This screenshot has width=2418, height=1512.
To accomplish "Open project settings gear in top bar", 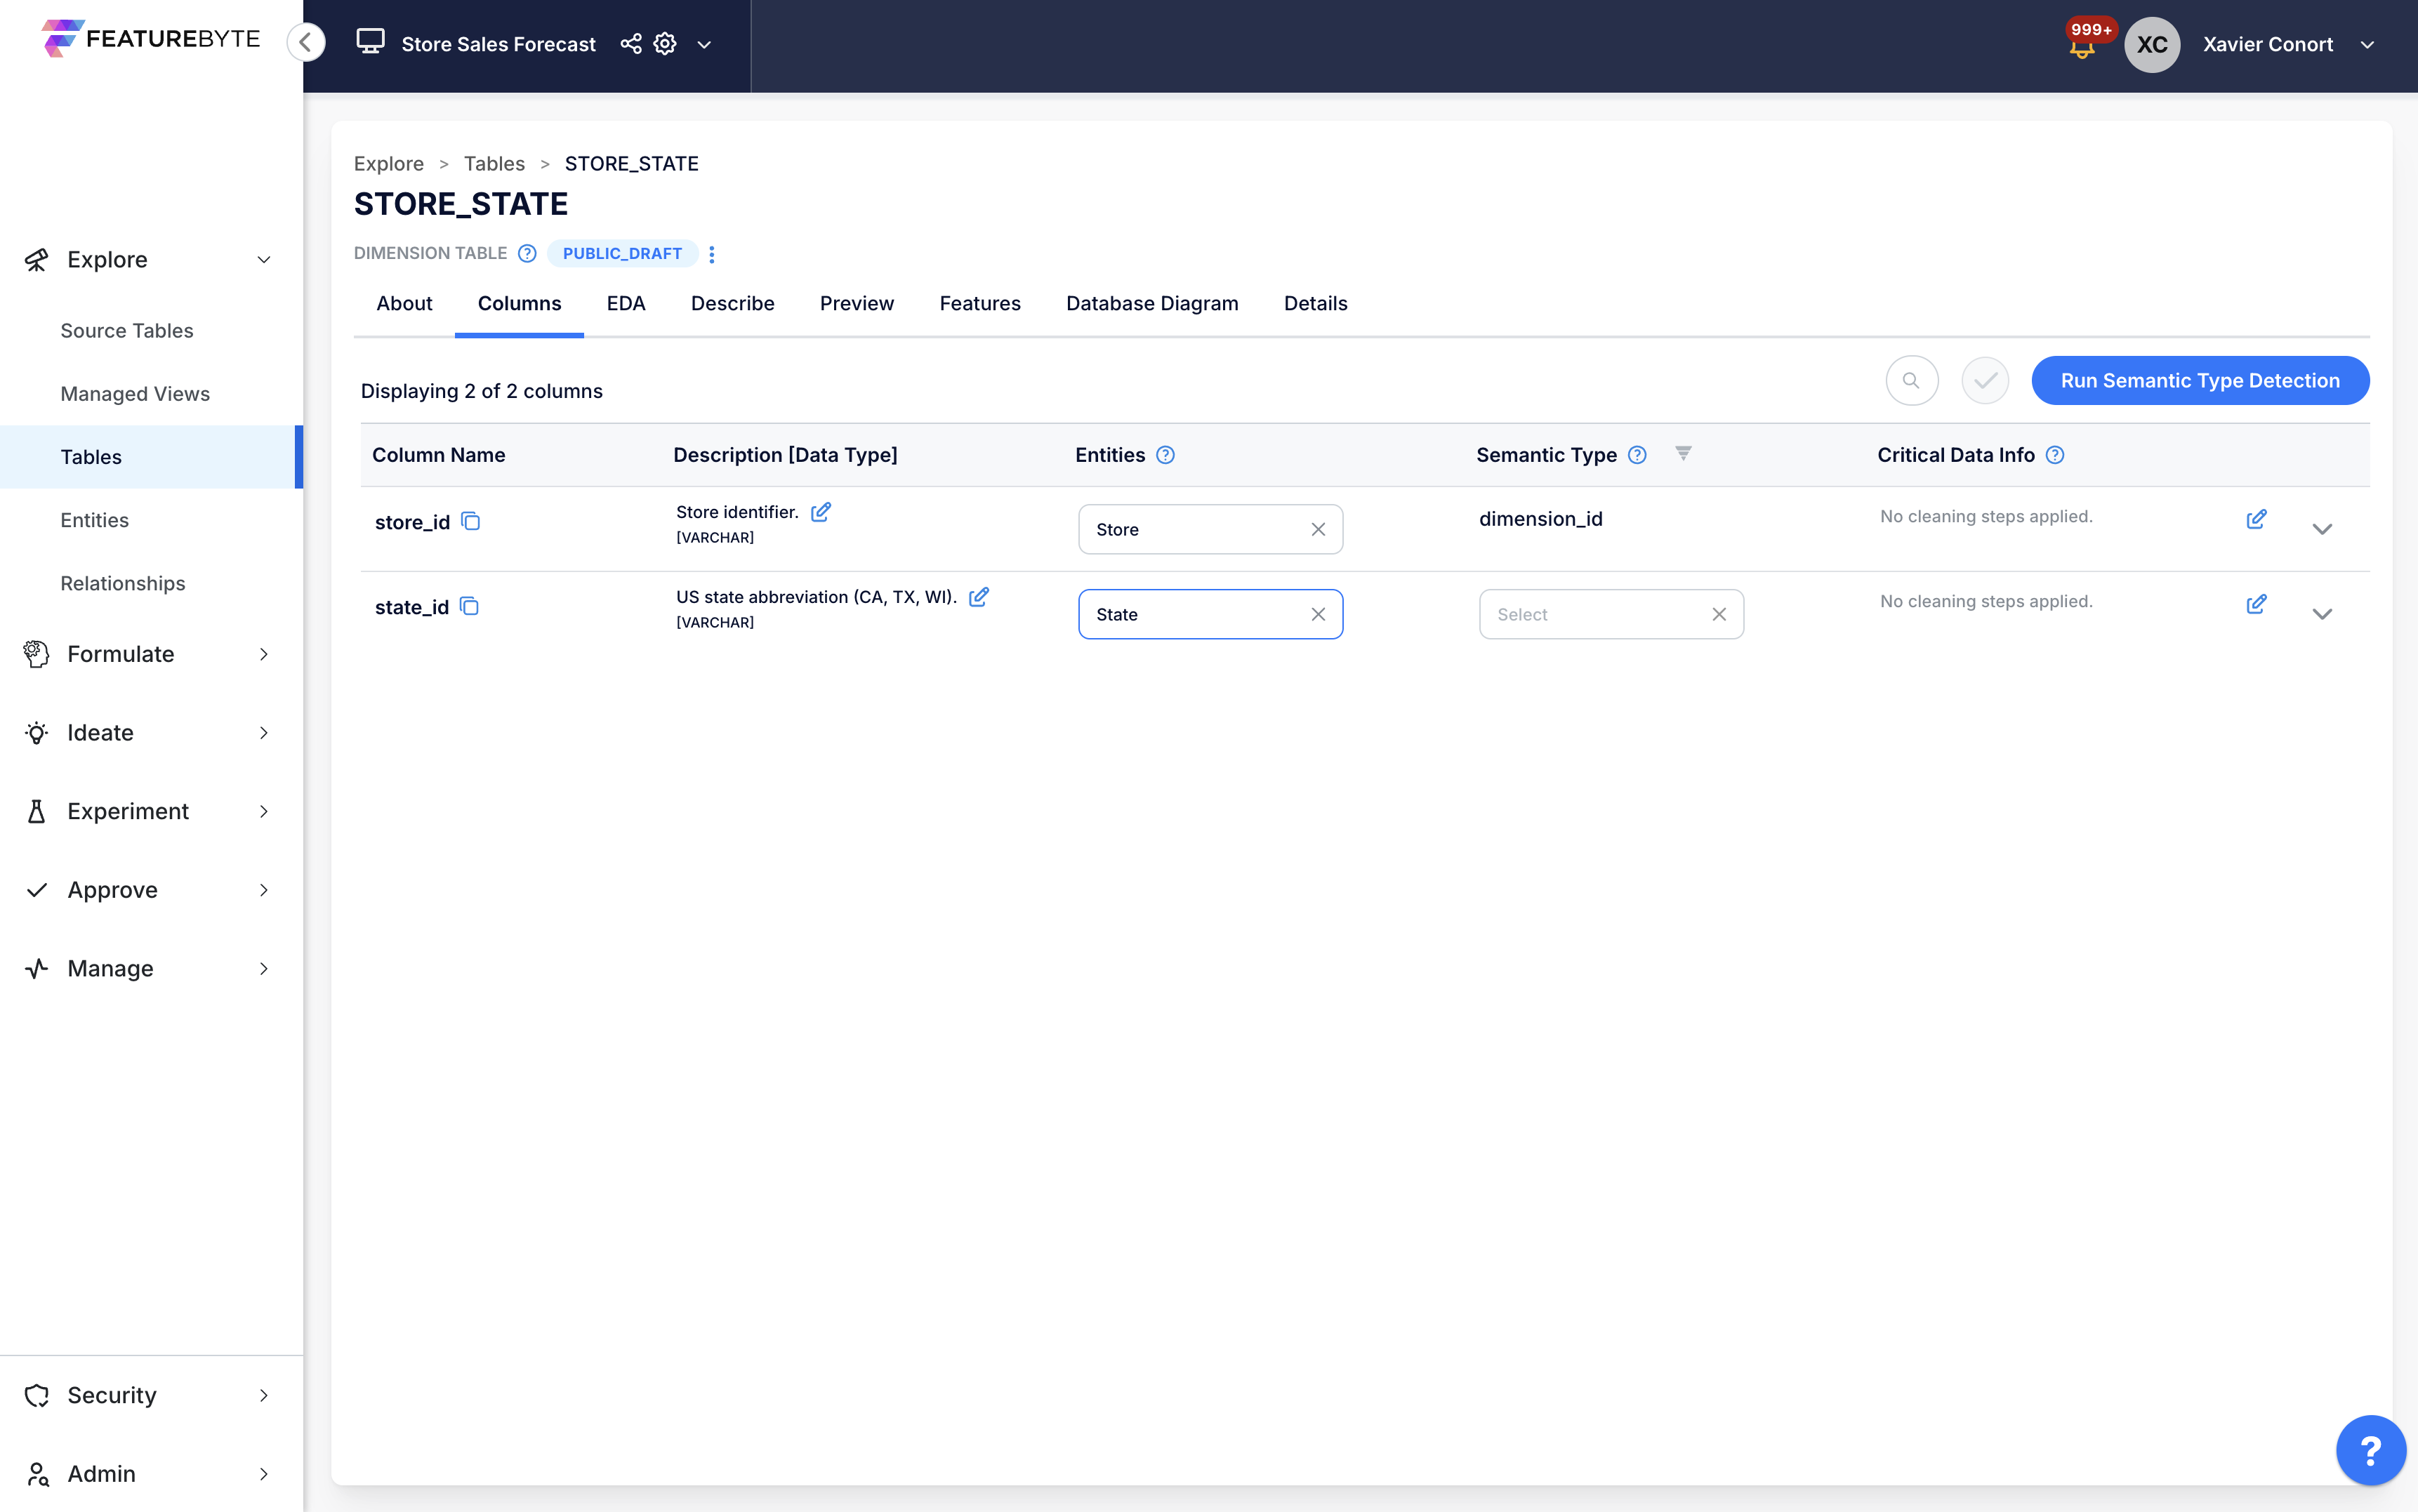I will (x=664, y=44).
